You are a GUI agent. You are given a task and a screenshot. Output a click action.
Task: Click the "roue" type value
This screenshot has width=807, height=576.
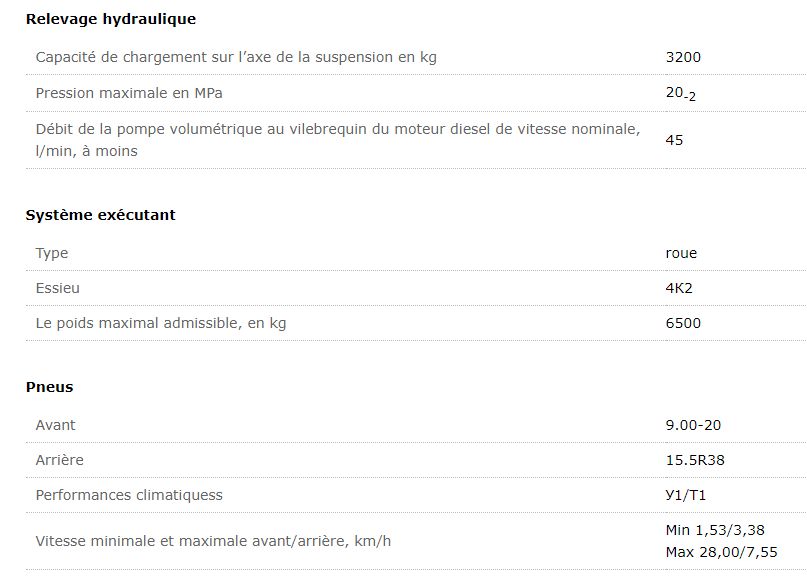tap(681, 253)
